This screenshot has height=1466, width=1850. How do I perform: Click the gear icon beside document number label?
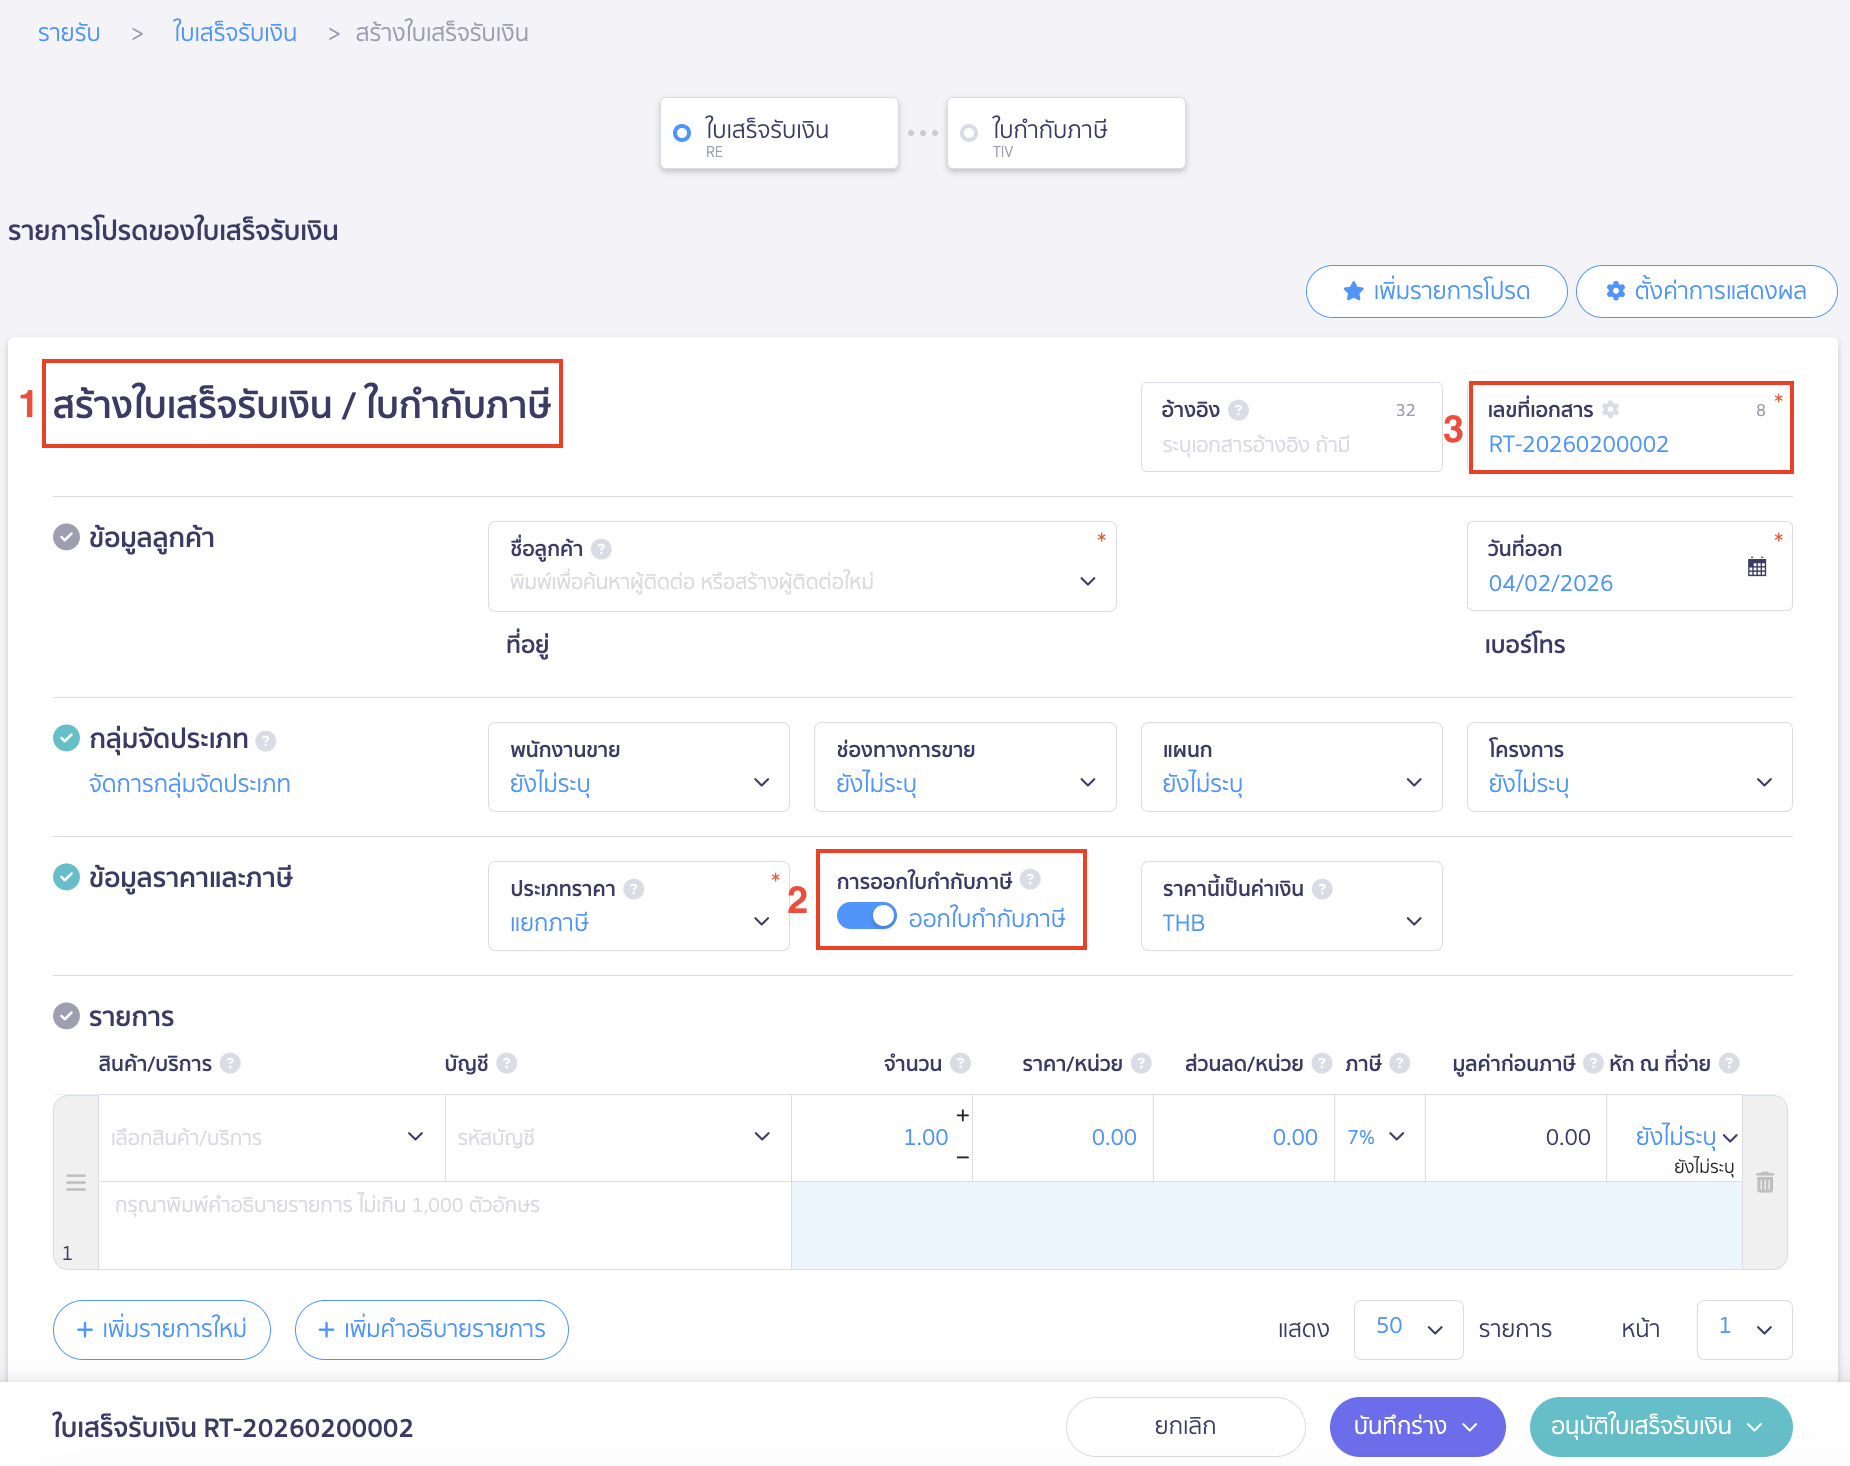pyautogui.click(x=1610, y=409)
